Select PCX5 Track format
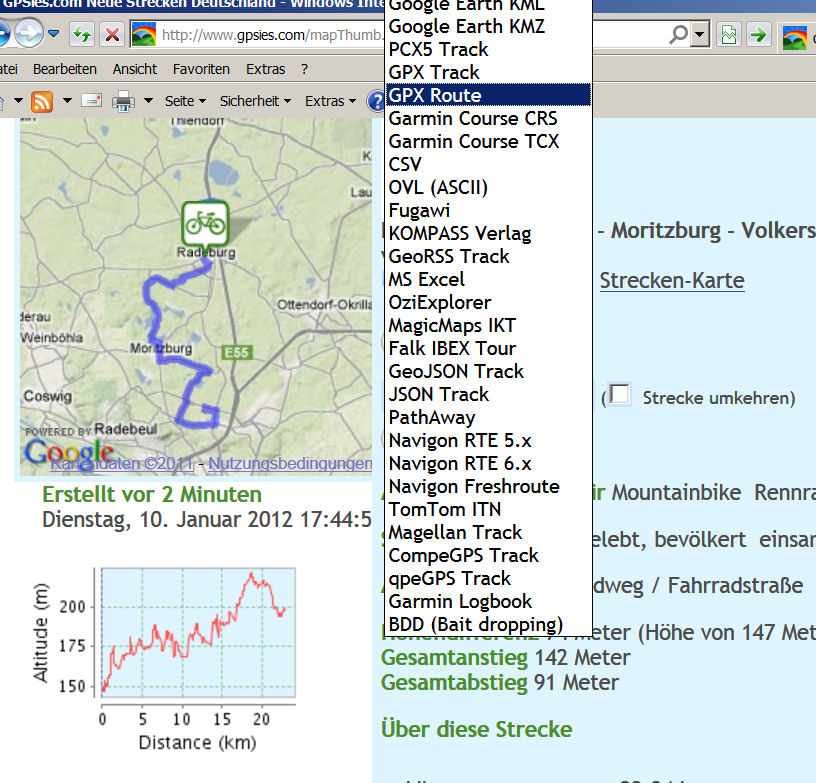The height and width of the screenshot is (783, 816). click(x=489, y=49)
